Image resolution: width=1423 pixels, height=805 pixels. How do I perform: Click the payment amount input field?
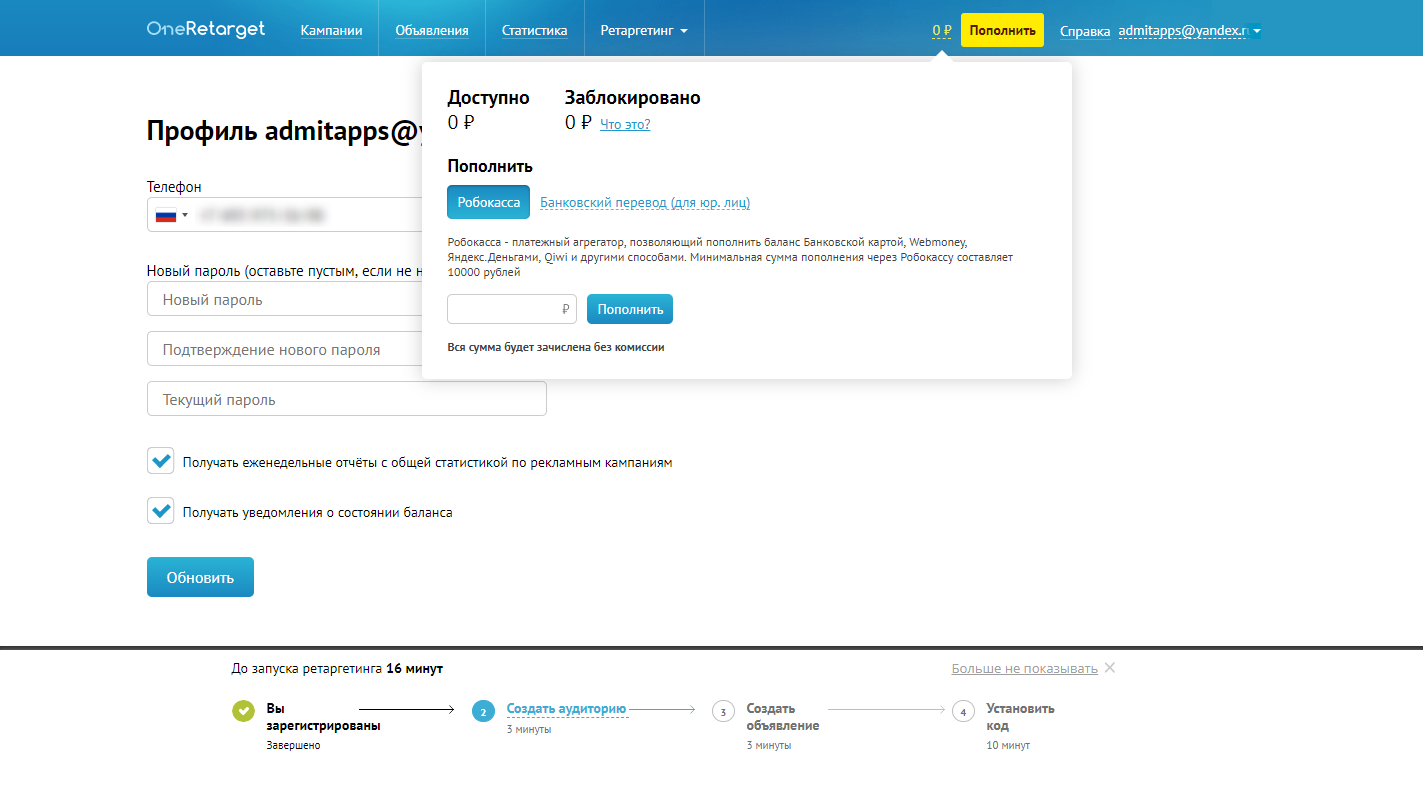(511, 309)
